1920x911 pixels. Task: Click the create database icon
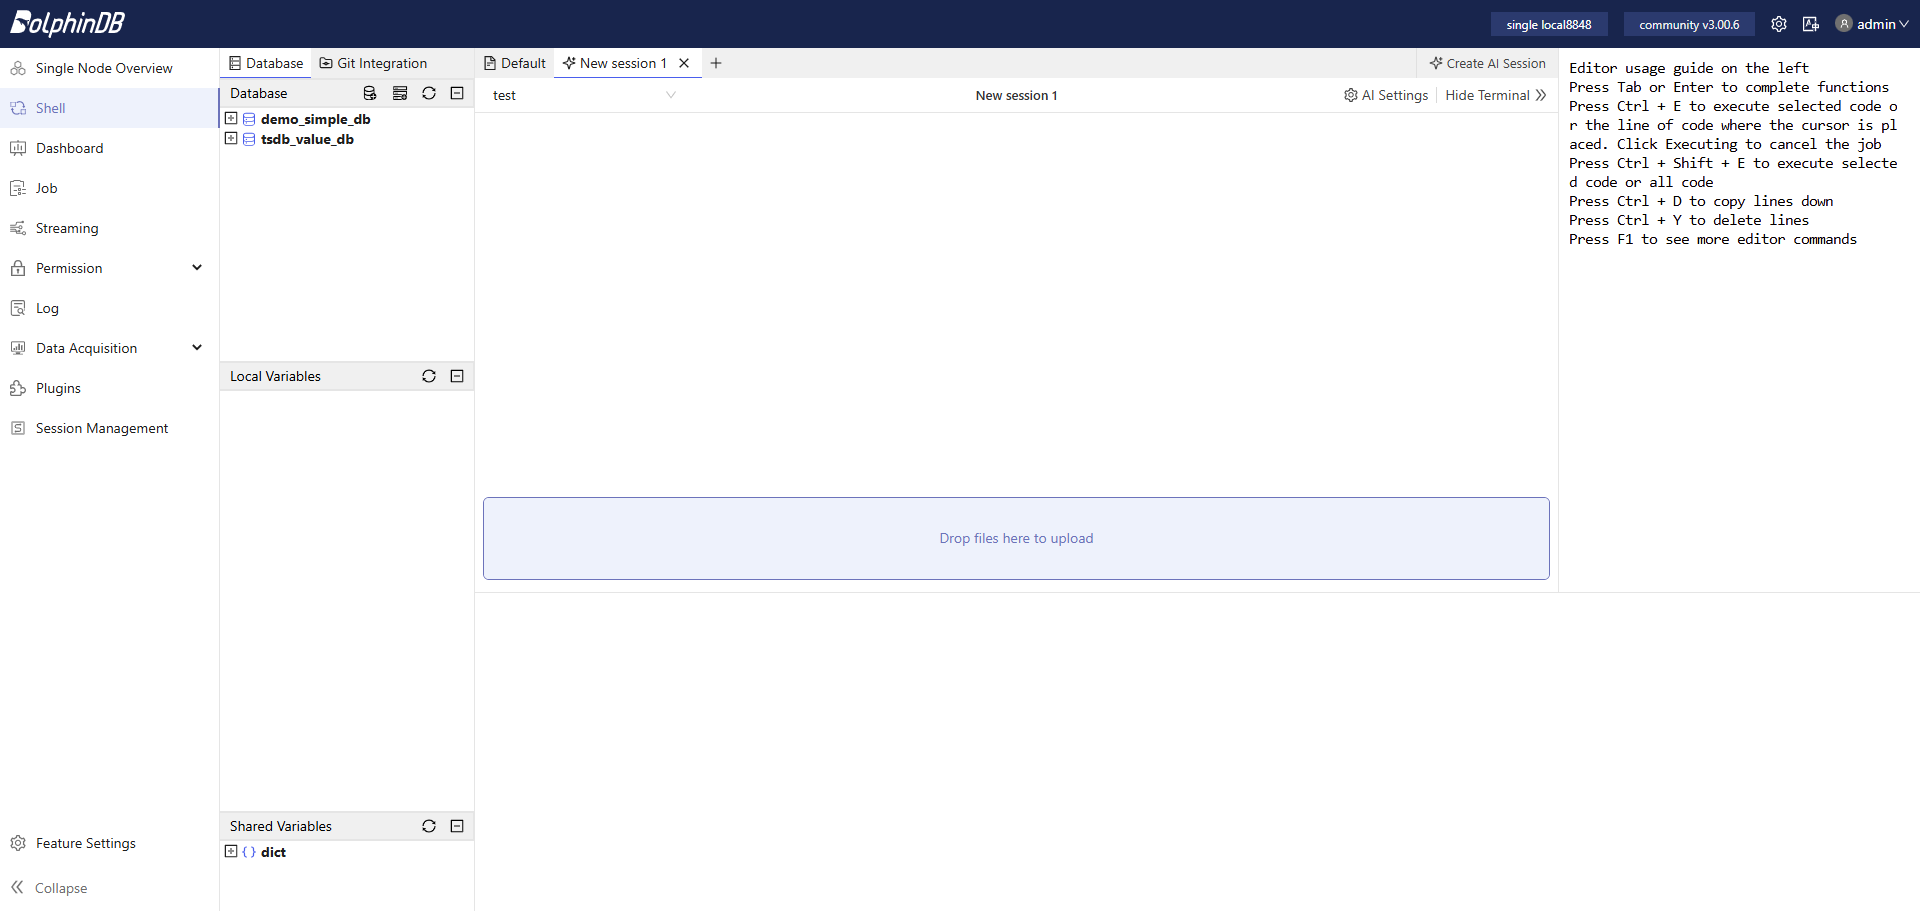coord(370,93)
